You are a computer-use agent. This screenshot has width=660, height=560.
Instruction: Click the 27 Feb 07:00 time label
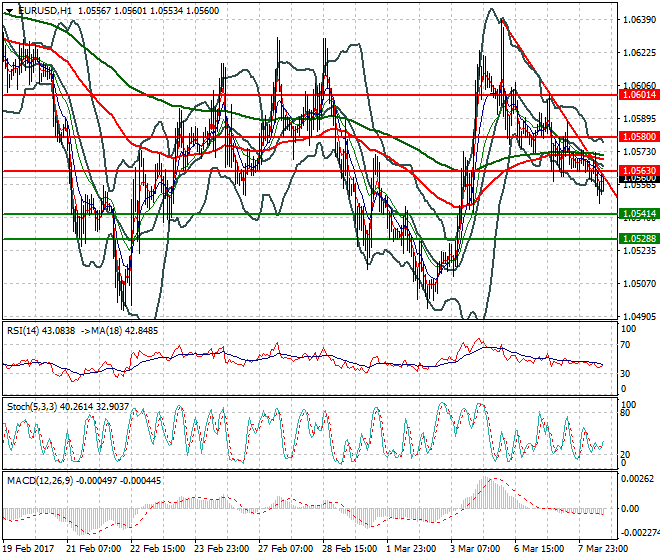(285, 549)
